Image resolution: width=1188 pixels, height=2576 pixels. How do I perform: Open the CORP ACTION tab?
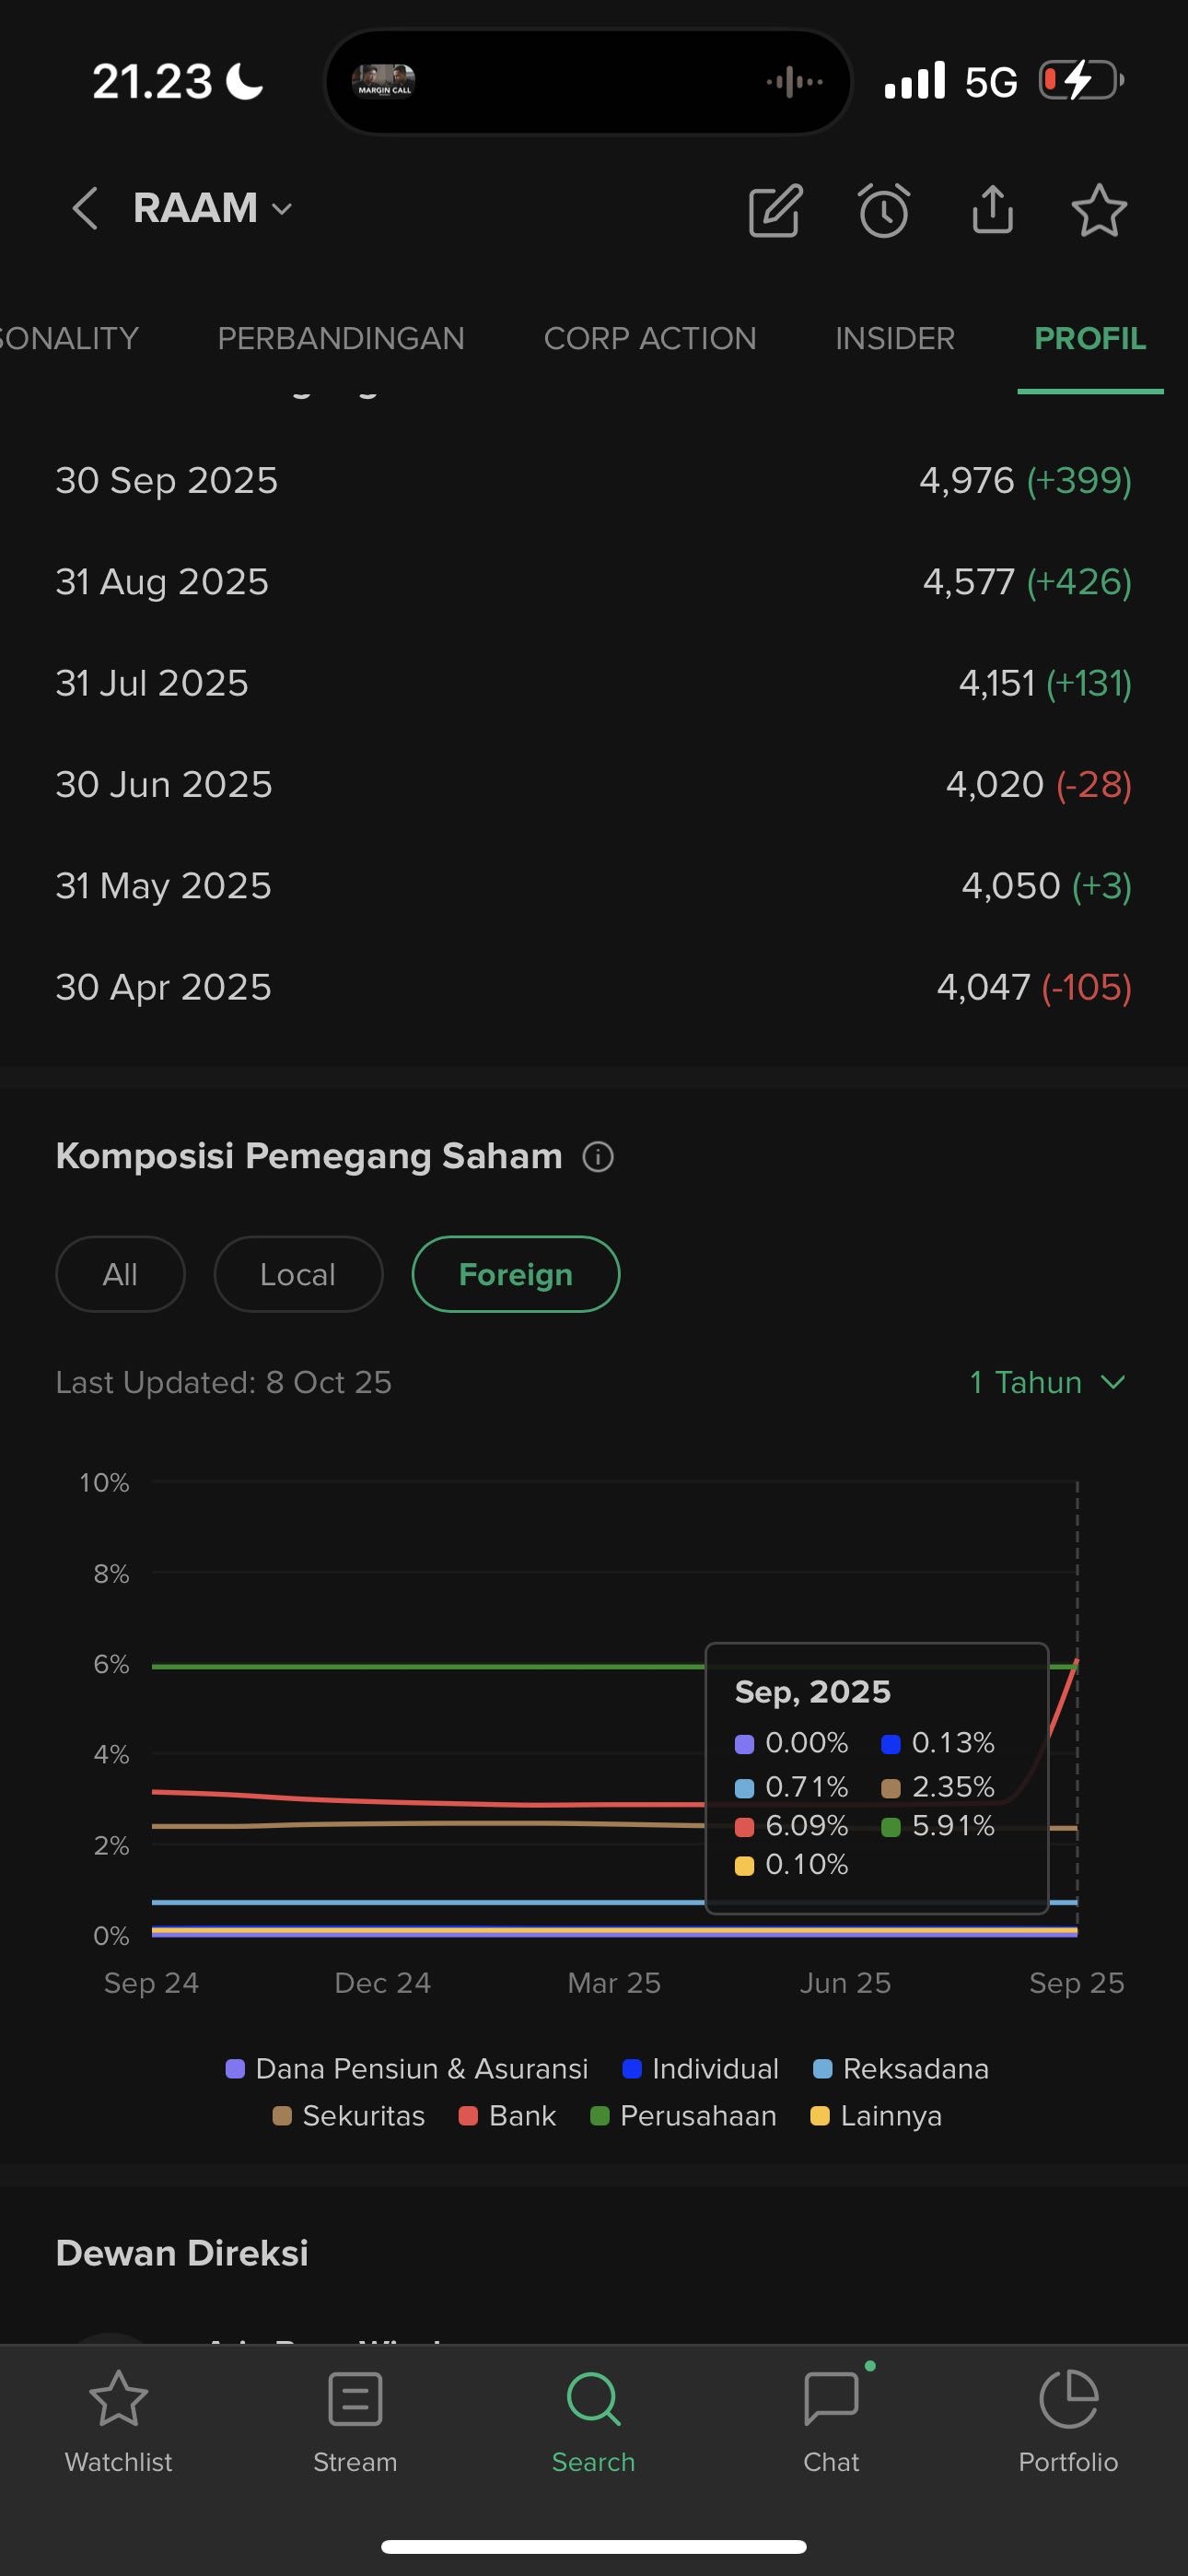tap(650, 339)
